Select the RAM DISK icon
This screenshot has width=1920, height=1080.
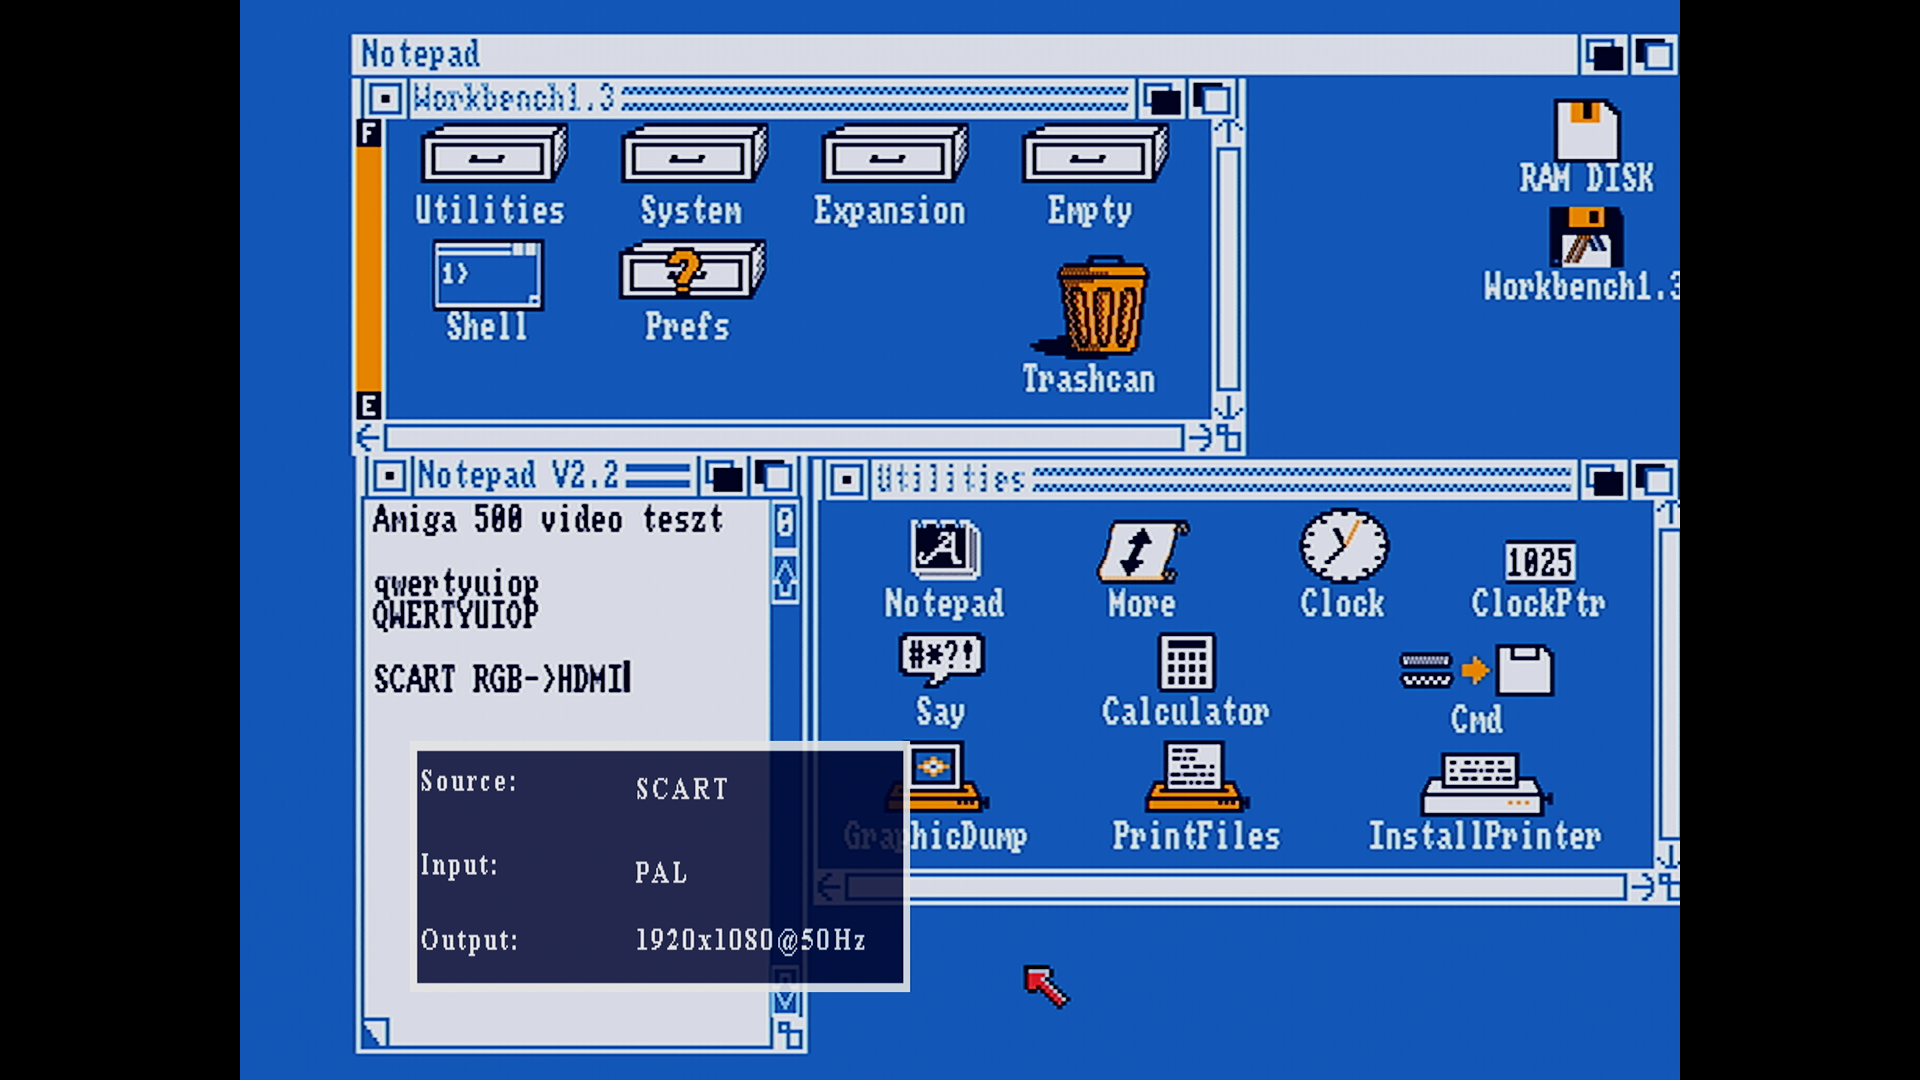(x=1587, y=130)
